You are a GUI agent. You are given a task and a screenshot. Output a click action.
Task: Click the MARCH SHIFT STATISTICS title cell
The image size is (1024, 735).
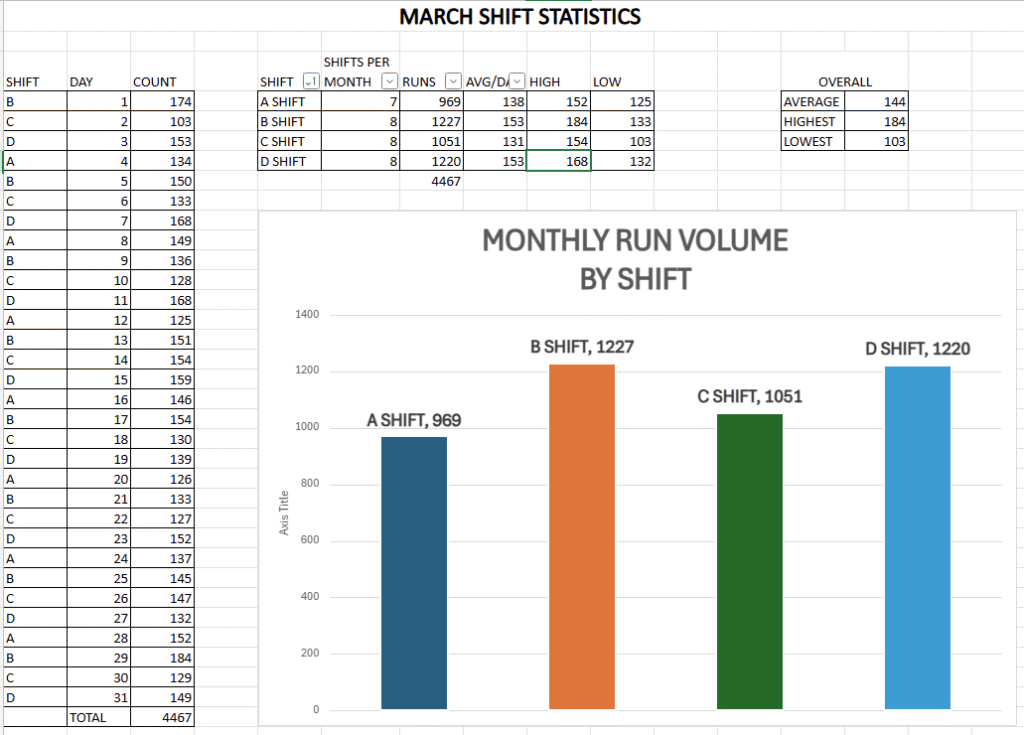point(520,17)
